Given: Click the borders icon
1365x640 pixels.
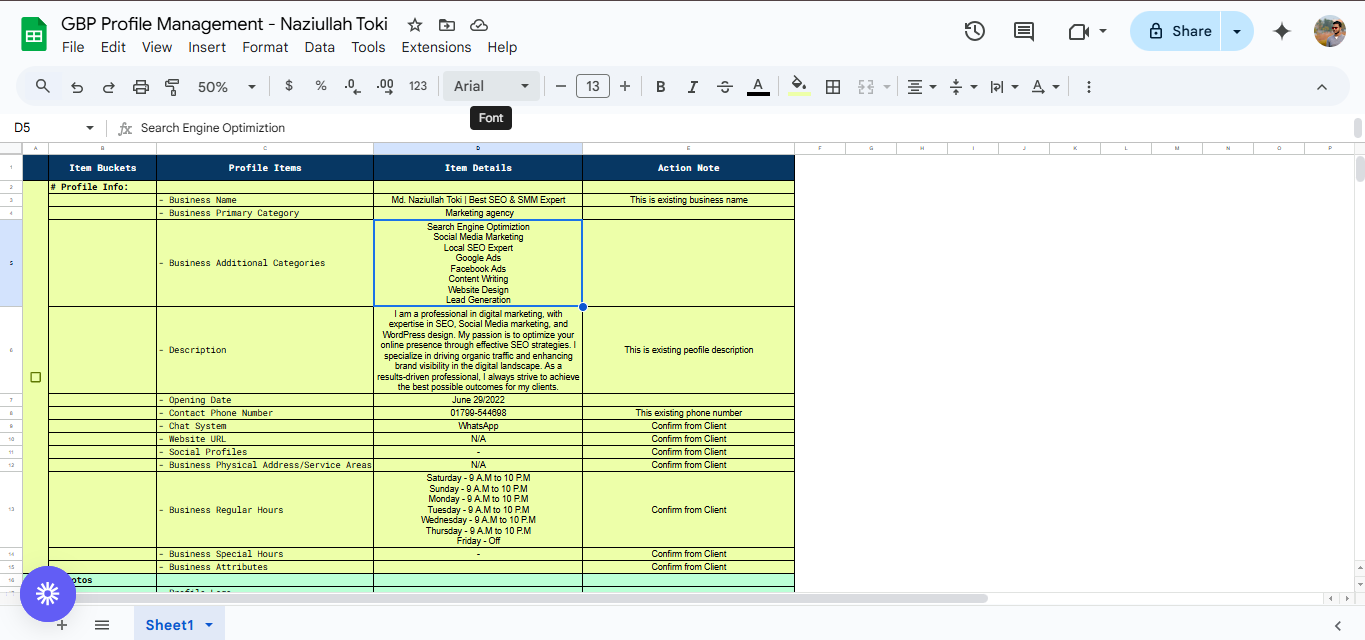Looking at the screenshot, I should pos(832,87).
